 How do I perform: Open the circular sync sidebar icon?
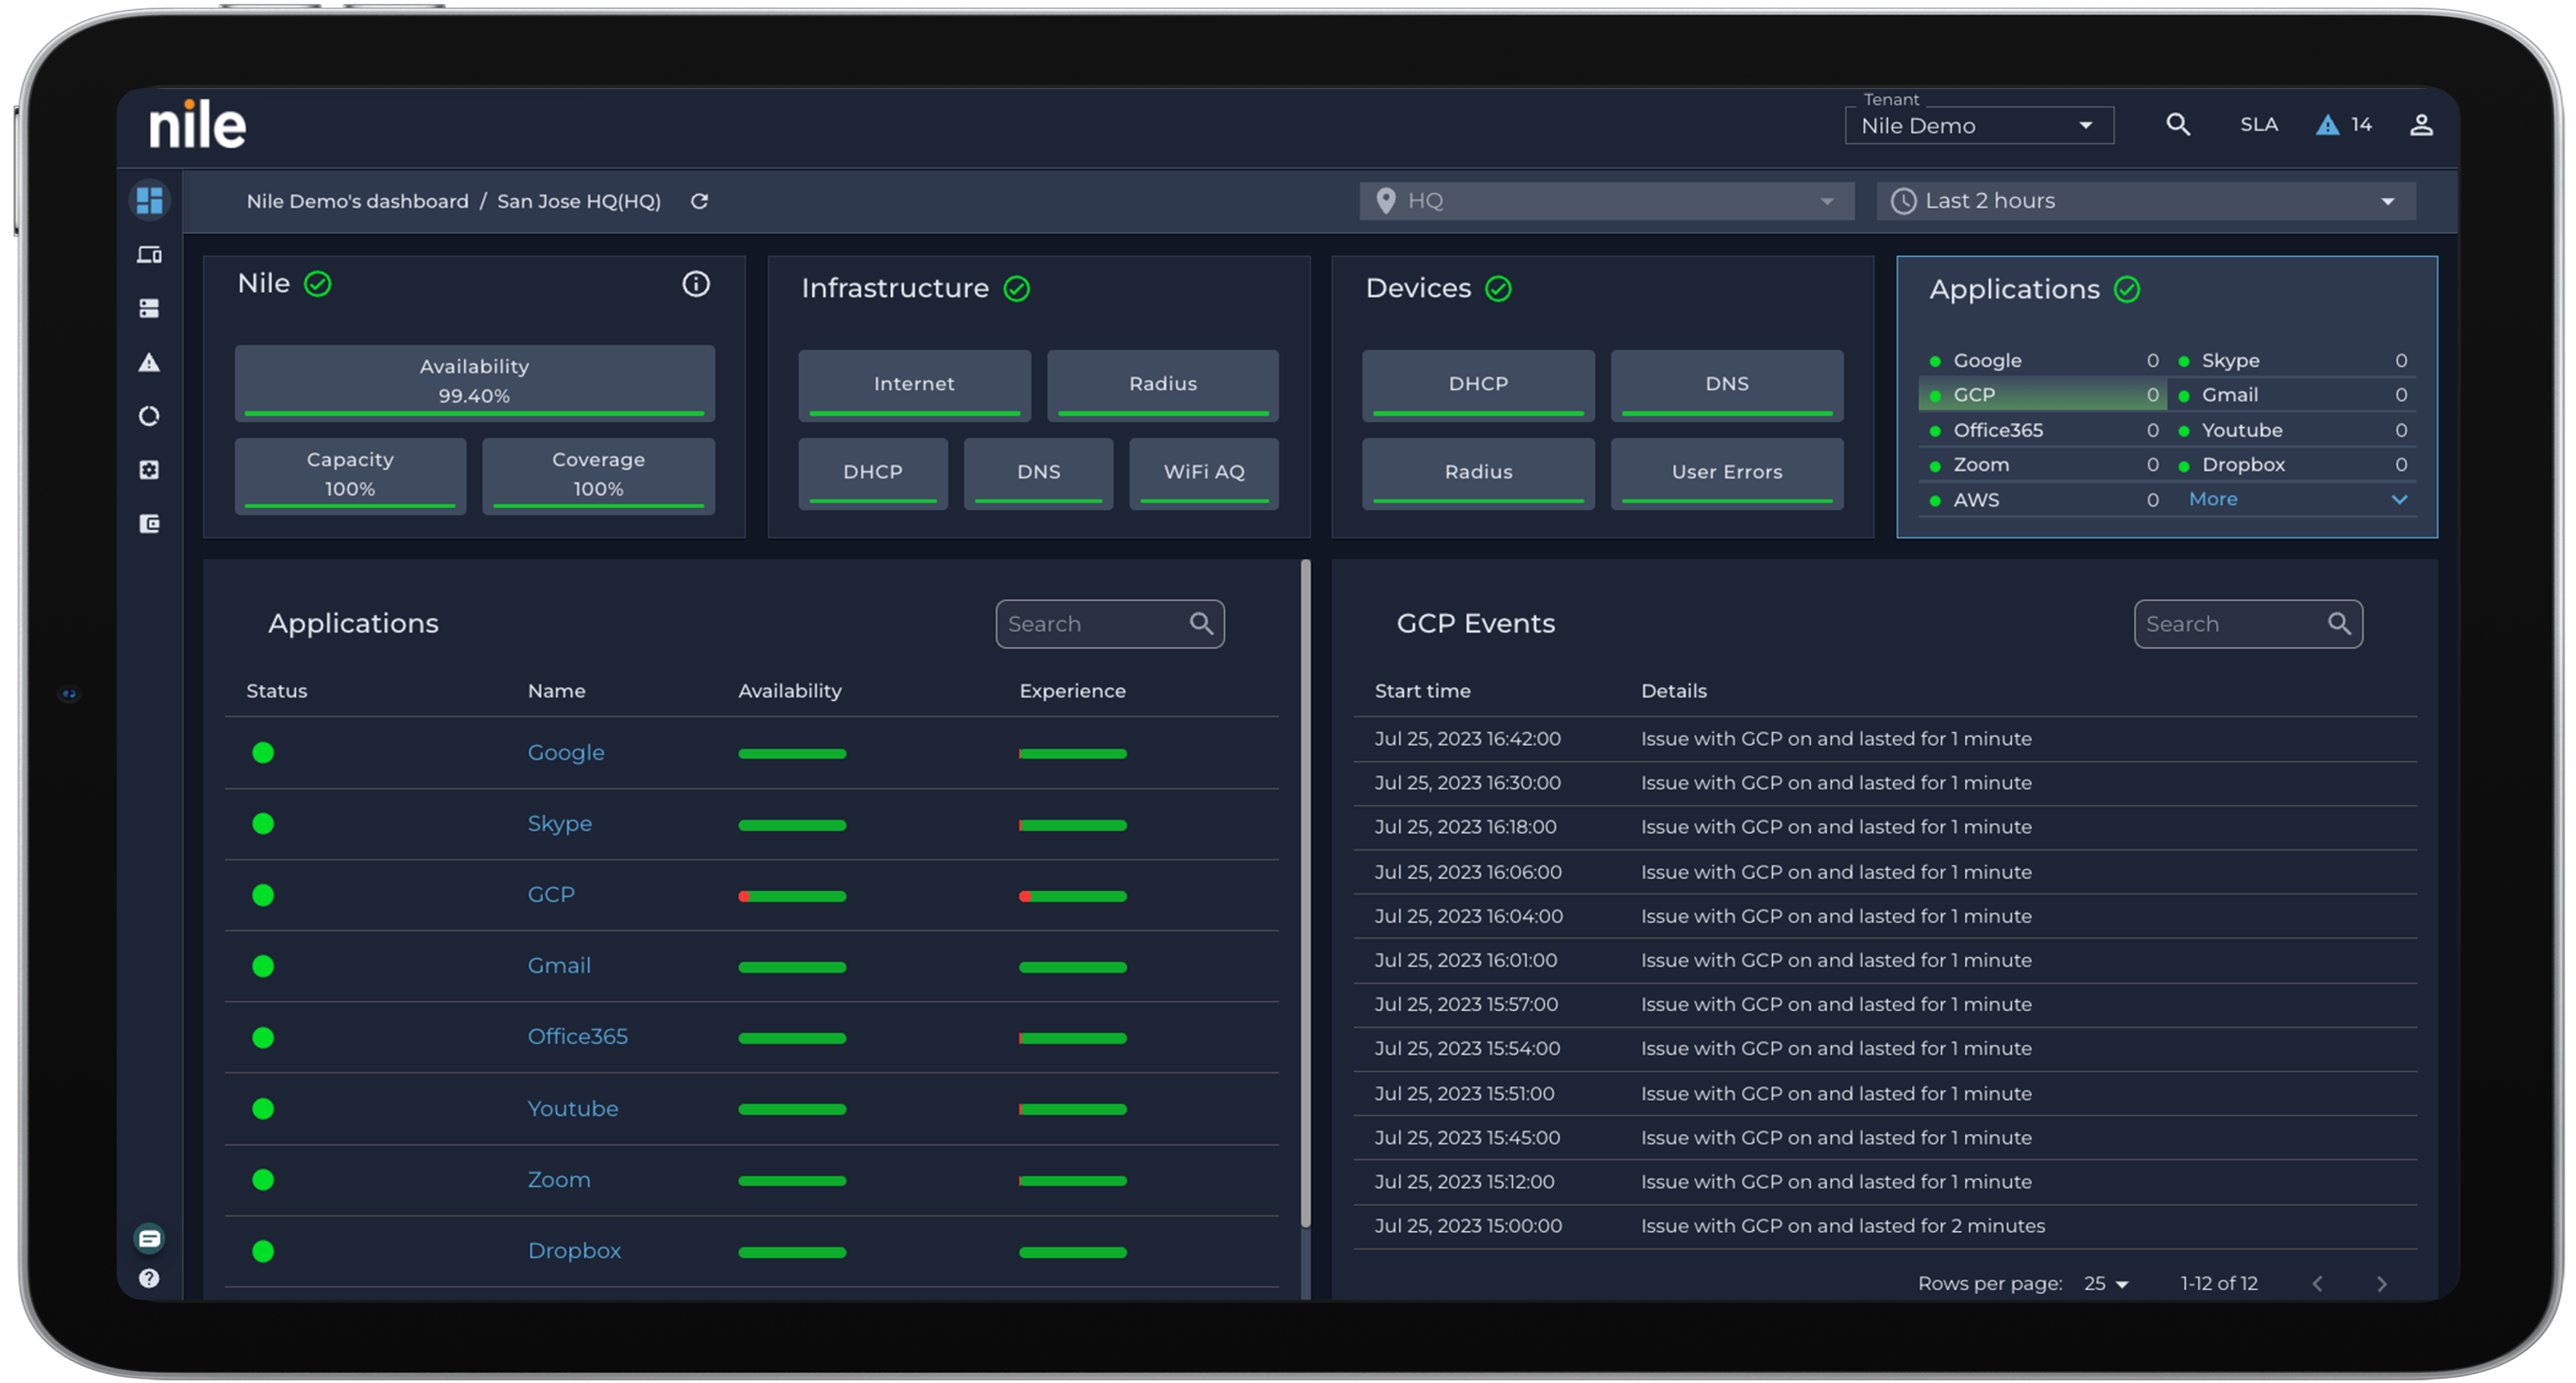click(149, 416)
